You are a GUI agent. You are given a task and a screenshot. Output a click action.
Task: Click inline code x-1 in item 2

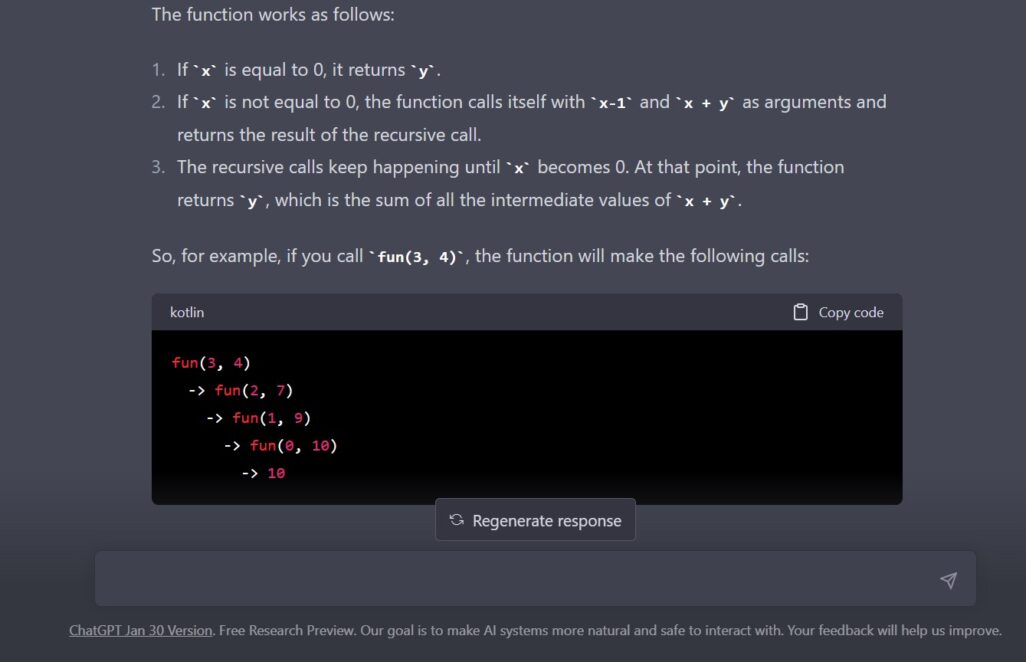click(x=612, y=103)
